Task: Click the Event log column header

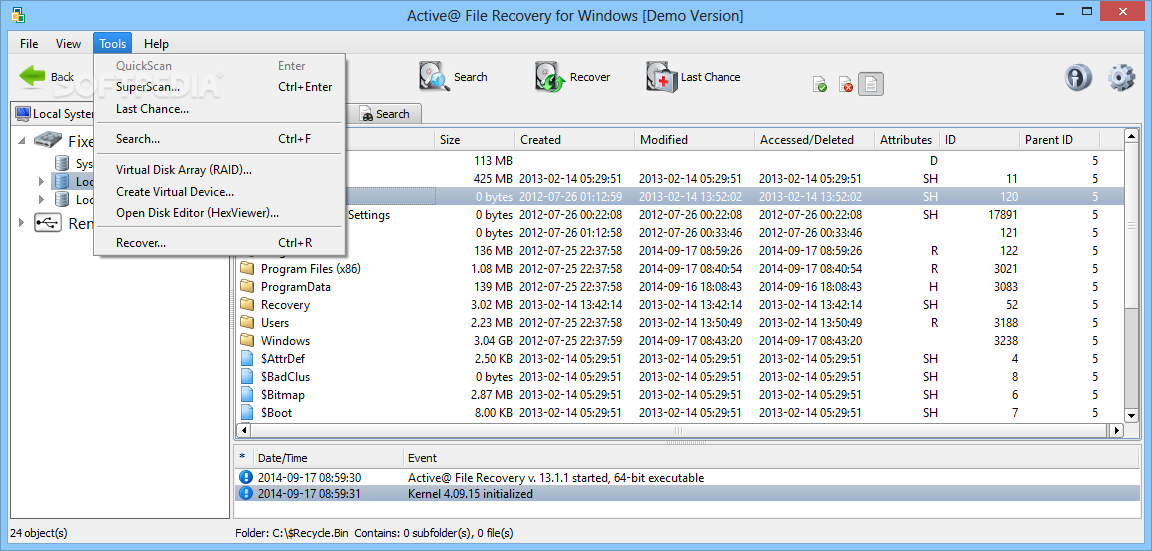Action: click(771, 458)
